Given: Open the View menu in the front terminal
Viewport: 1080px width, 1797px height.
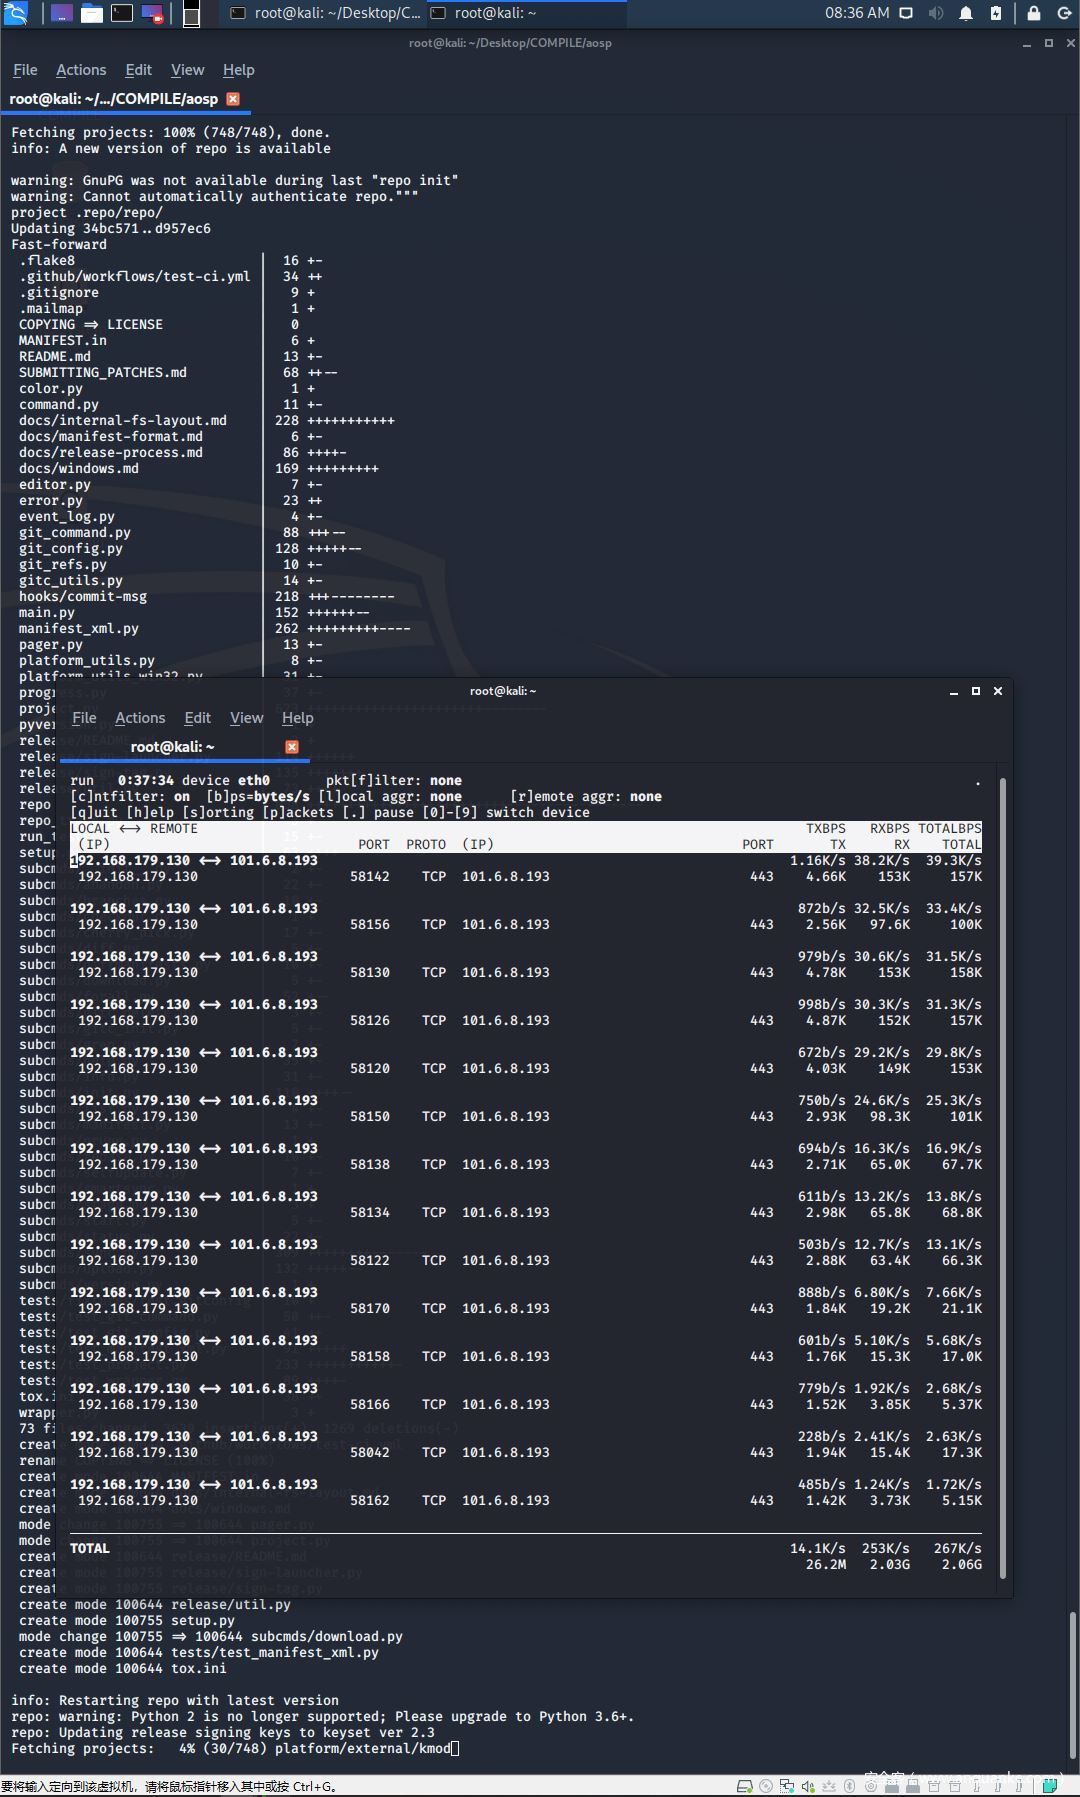Looking at the screenshot, I should 246,718.
